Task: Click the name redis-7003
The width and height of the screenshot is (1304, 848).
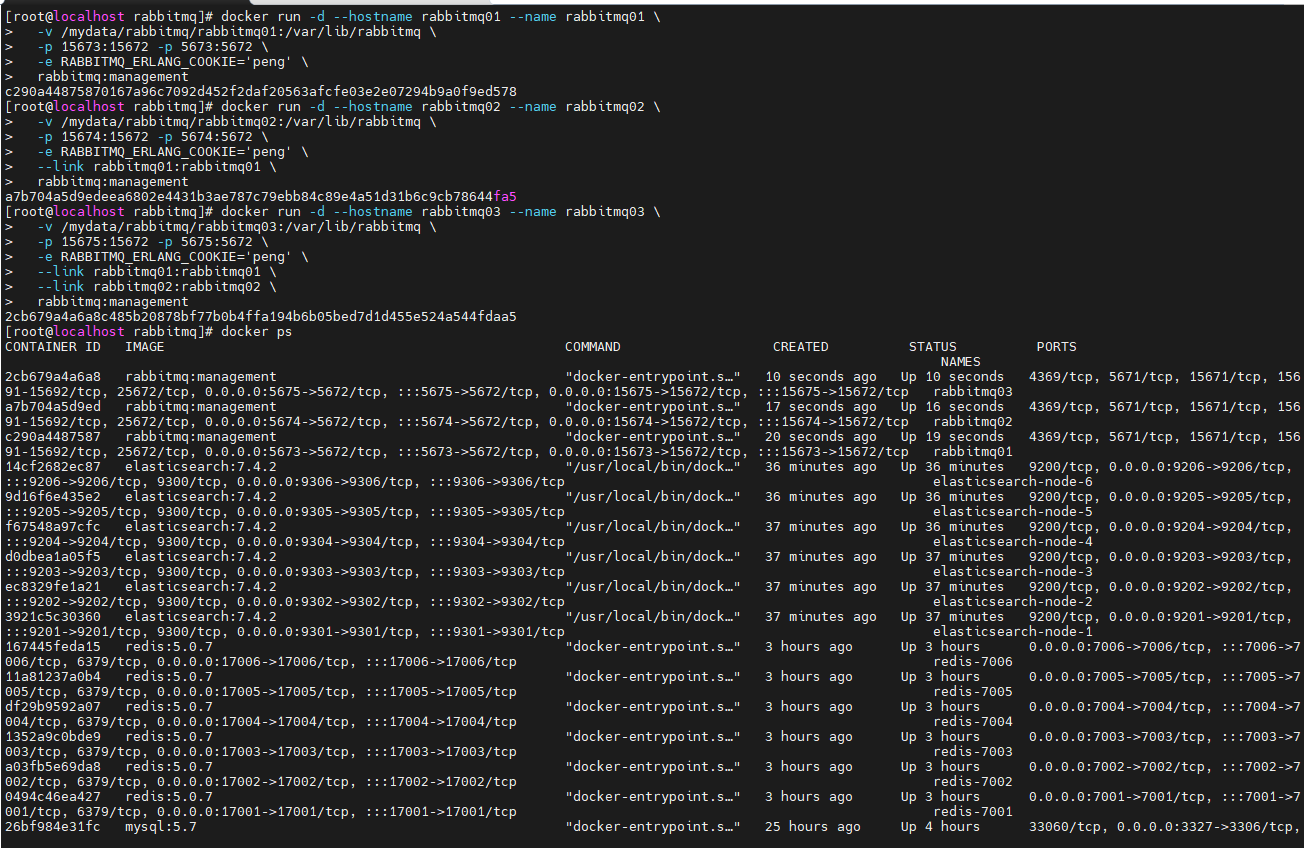Action: point(973,752)
